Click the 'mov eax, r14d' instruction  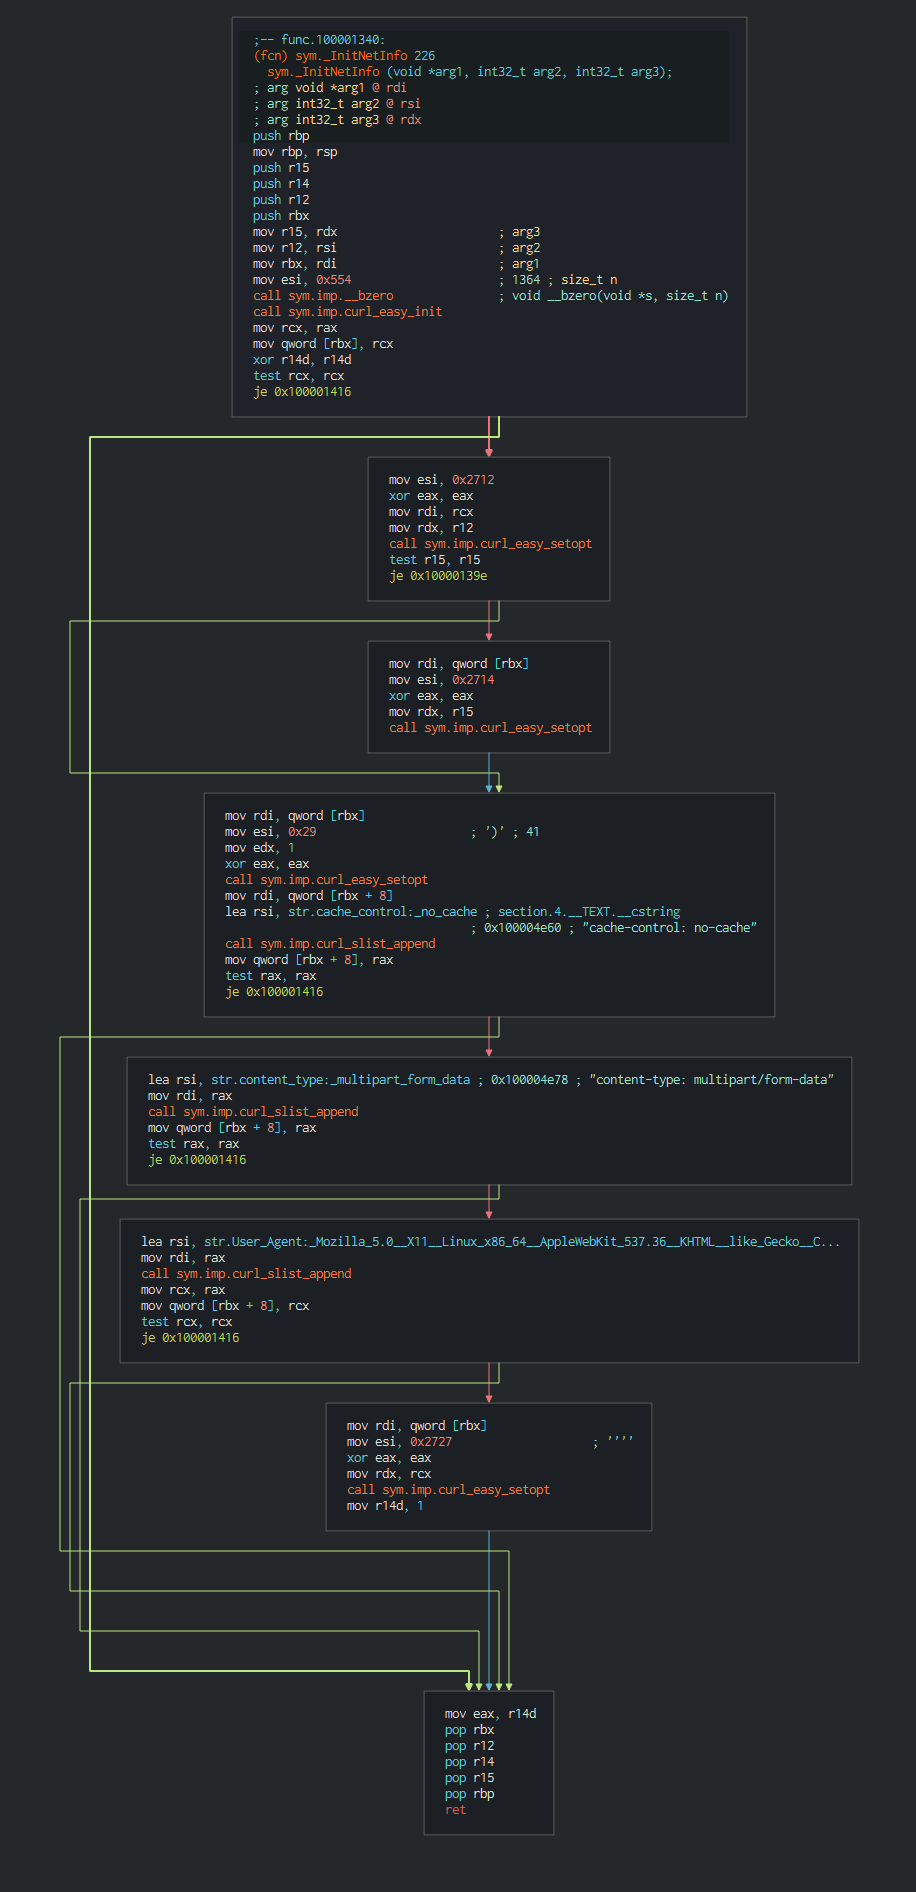click(x=490, y=1714)
